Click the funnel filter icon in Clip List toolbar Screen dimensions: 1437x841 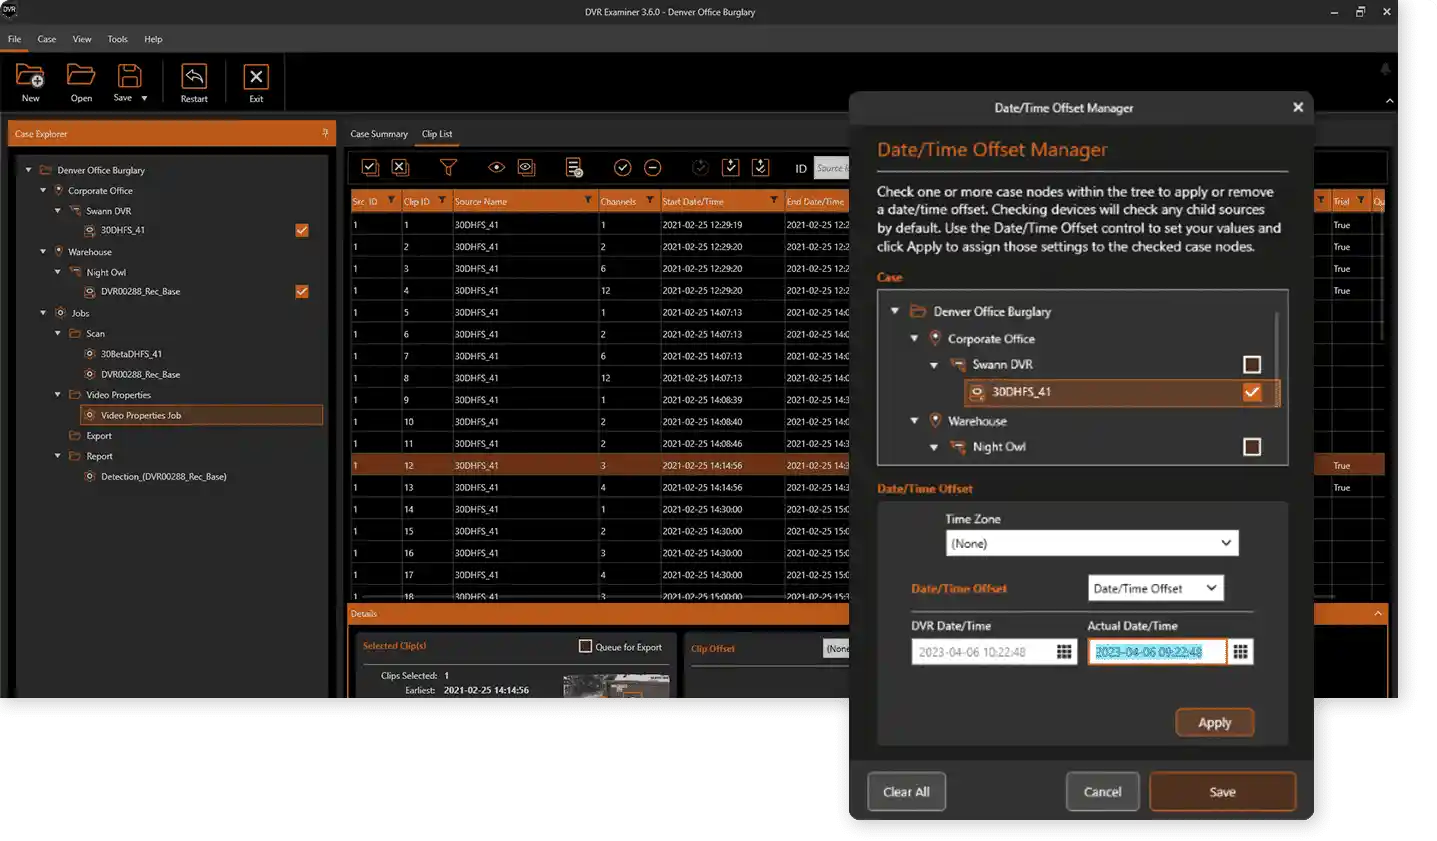pos(448,167)
